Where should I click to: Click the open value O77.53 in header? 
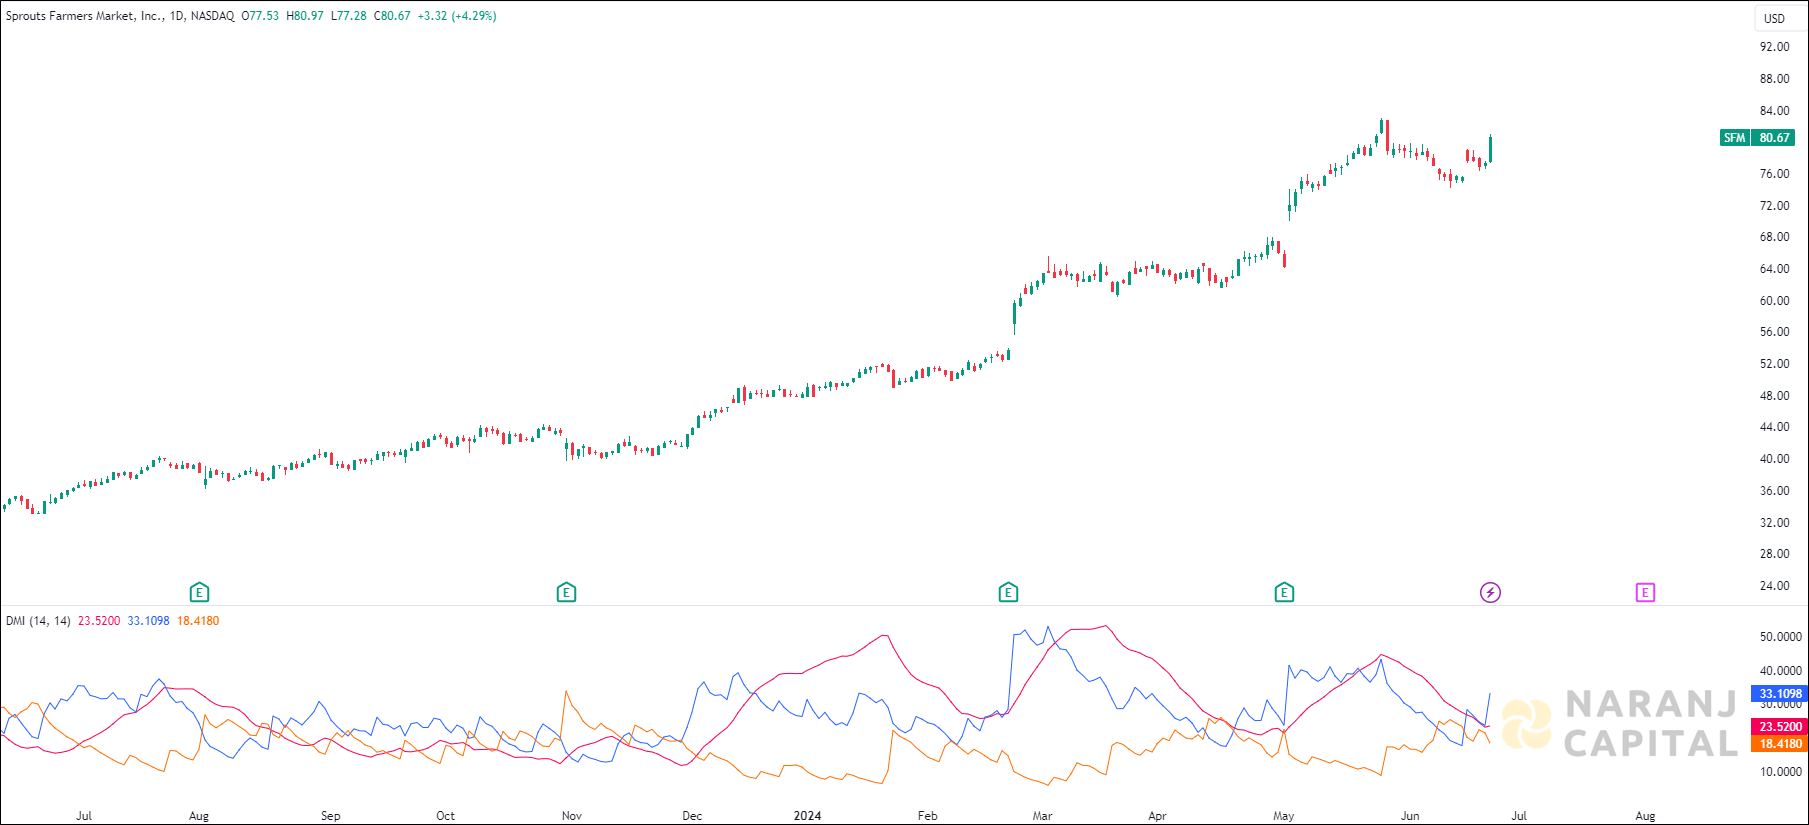click(260, 16)
